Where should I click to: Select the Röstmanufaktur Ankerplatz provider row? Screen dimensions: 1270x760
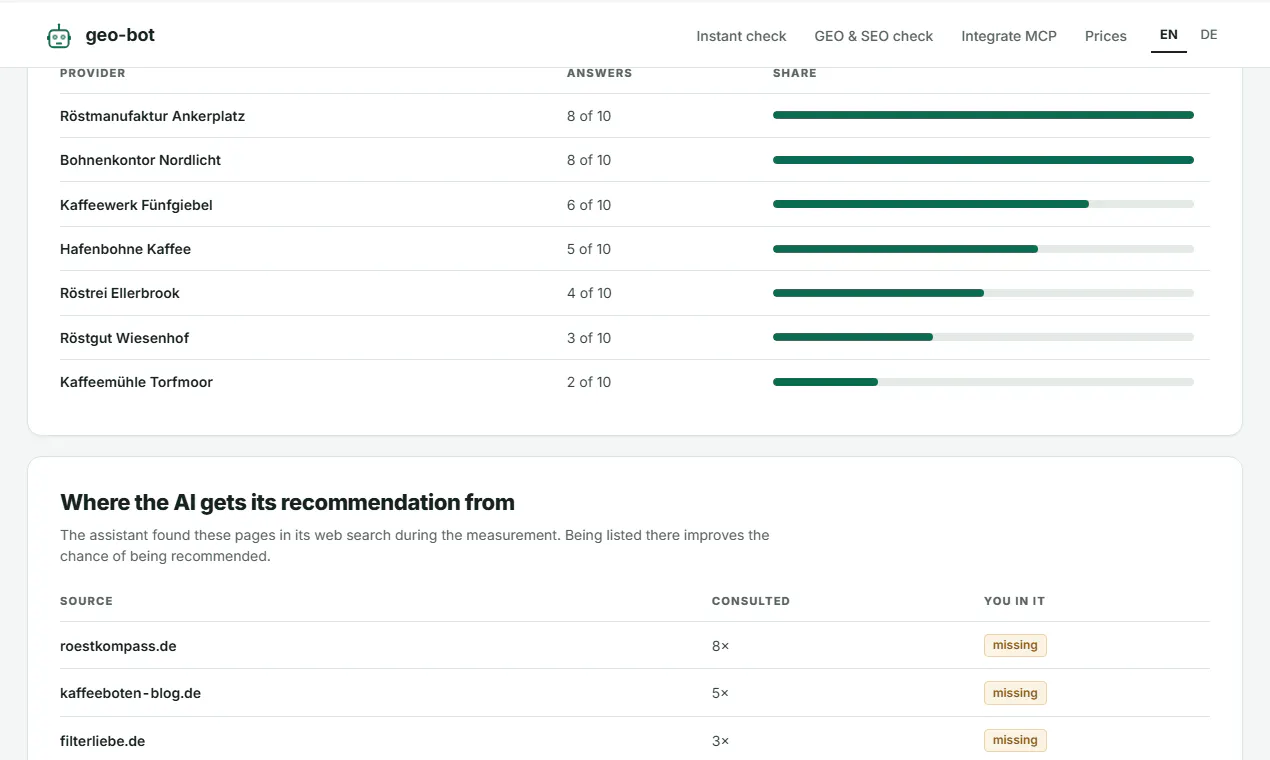[635, 116]
